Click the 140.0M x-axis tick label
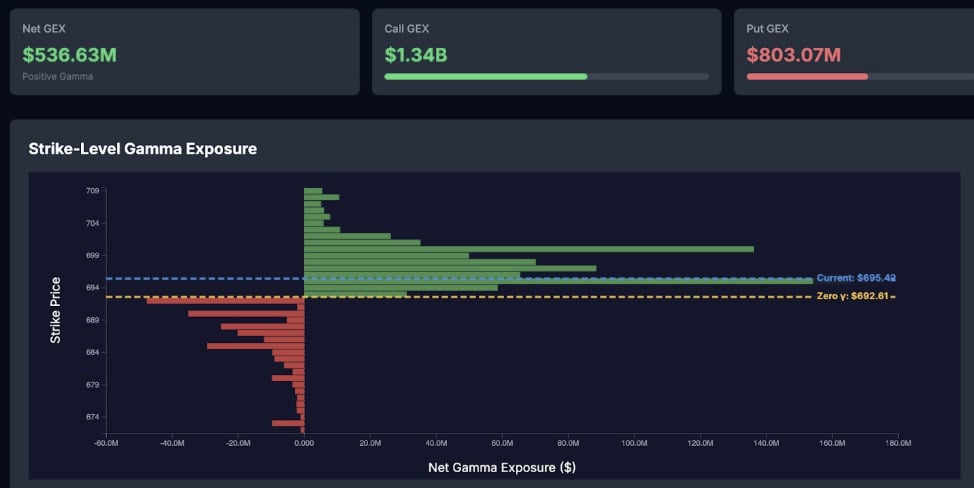This screenshot has height=488, width=974. 766,443
